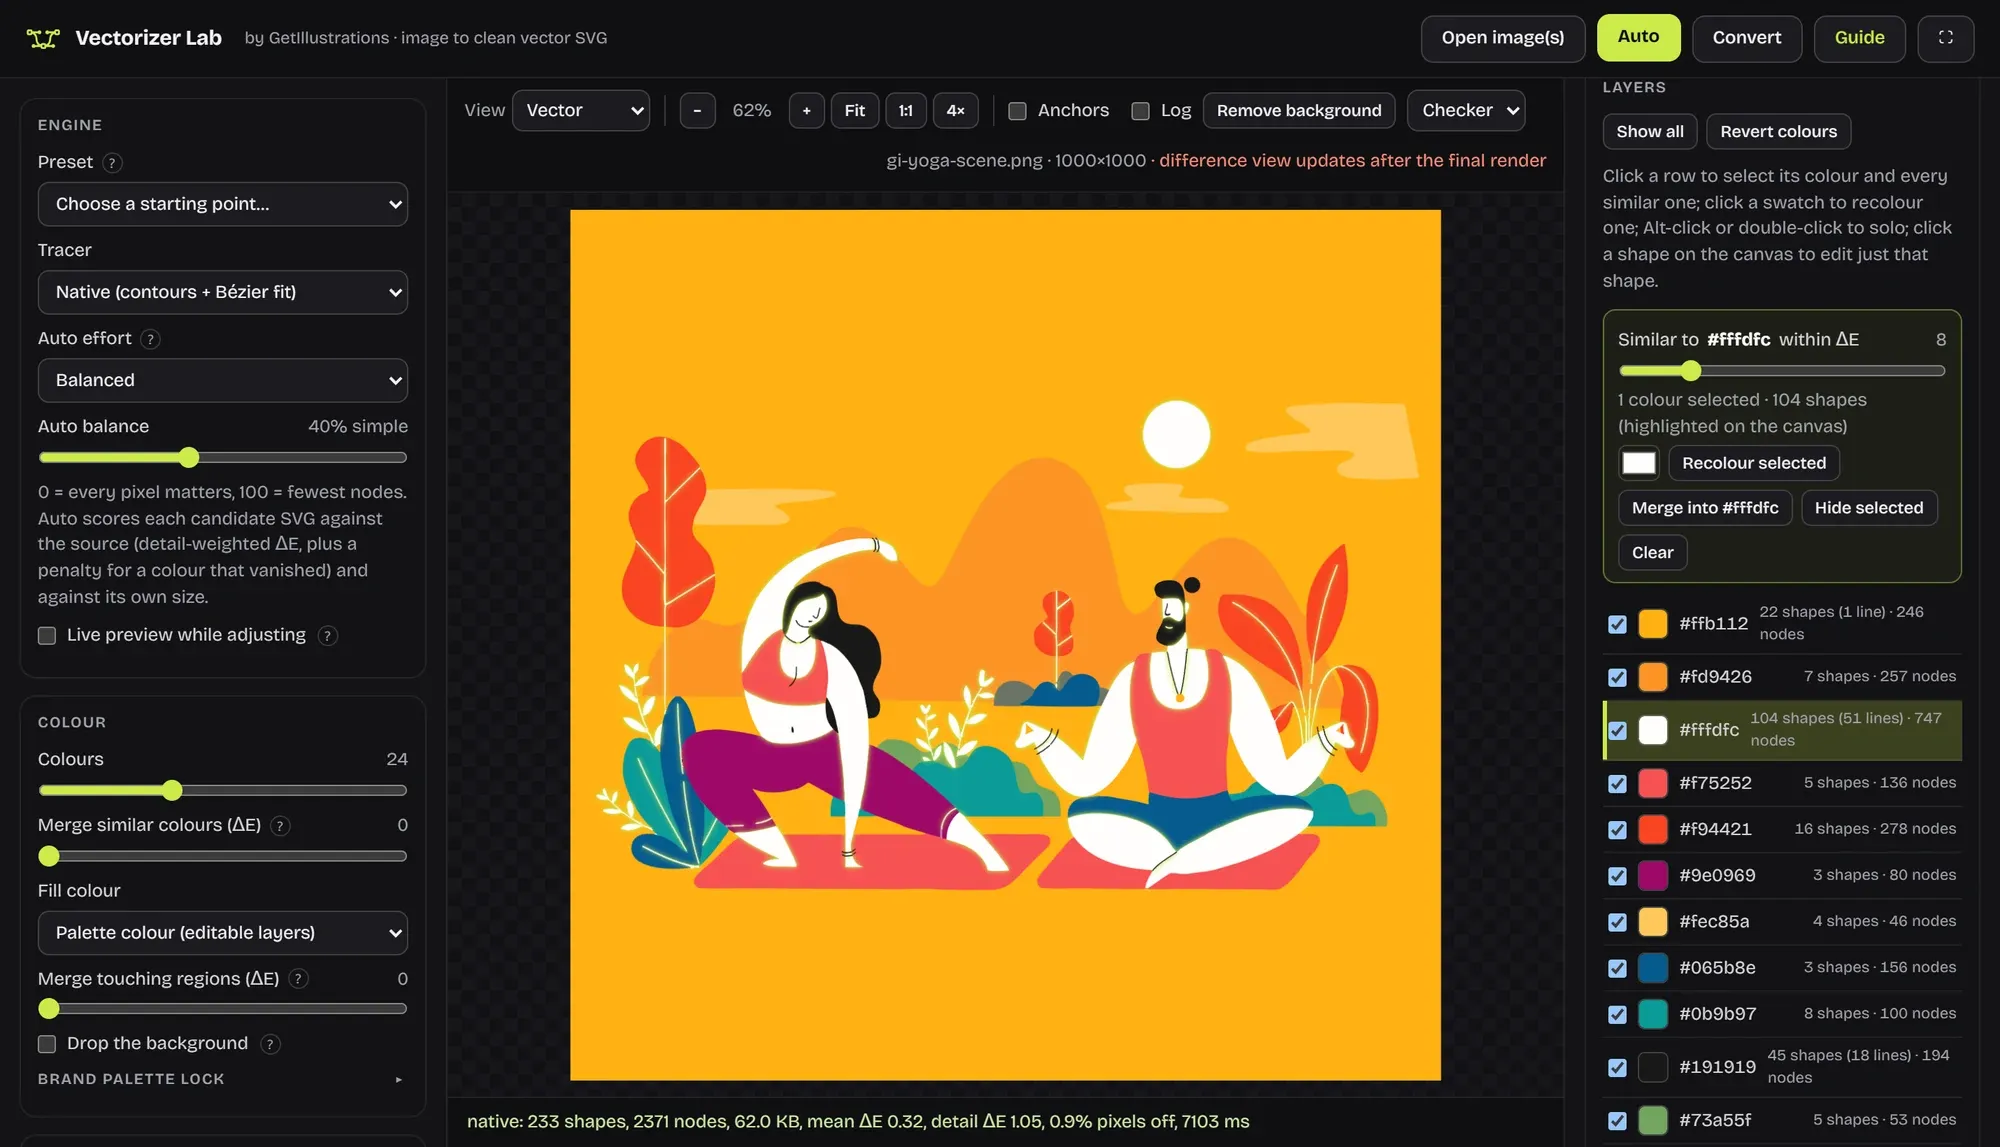Toggle visibility of #fffdfc layer
2000x1147 pixels.
(1617, 730)
